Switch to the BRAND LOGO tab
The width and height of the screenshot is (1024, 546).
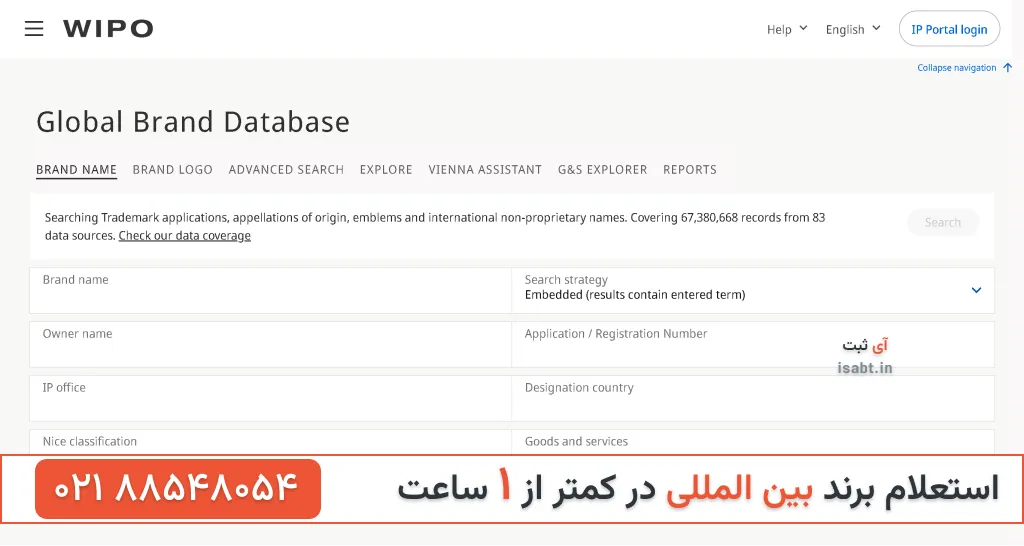tap(172, 170)
